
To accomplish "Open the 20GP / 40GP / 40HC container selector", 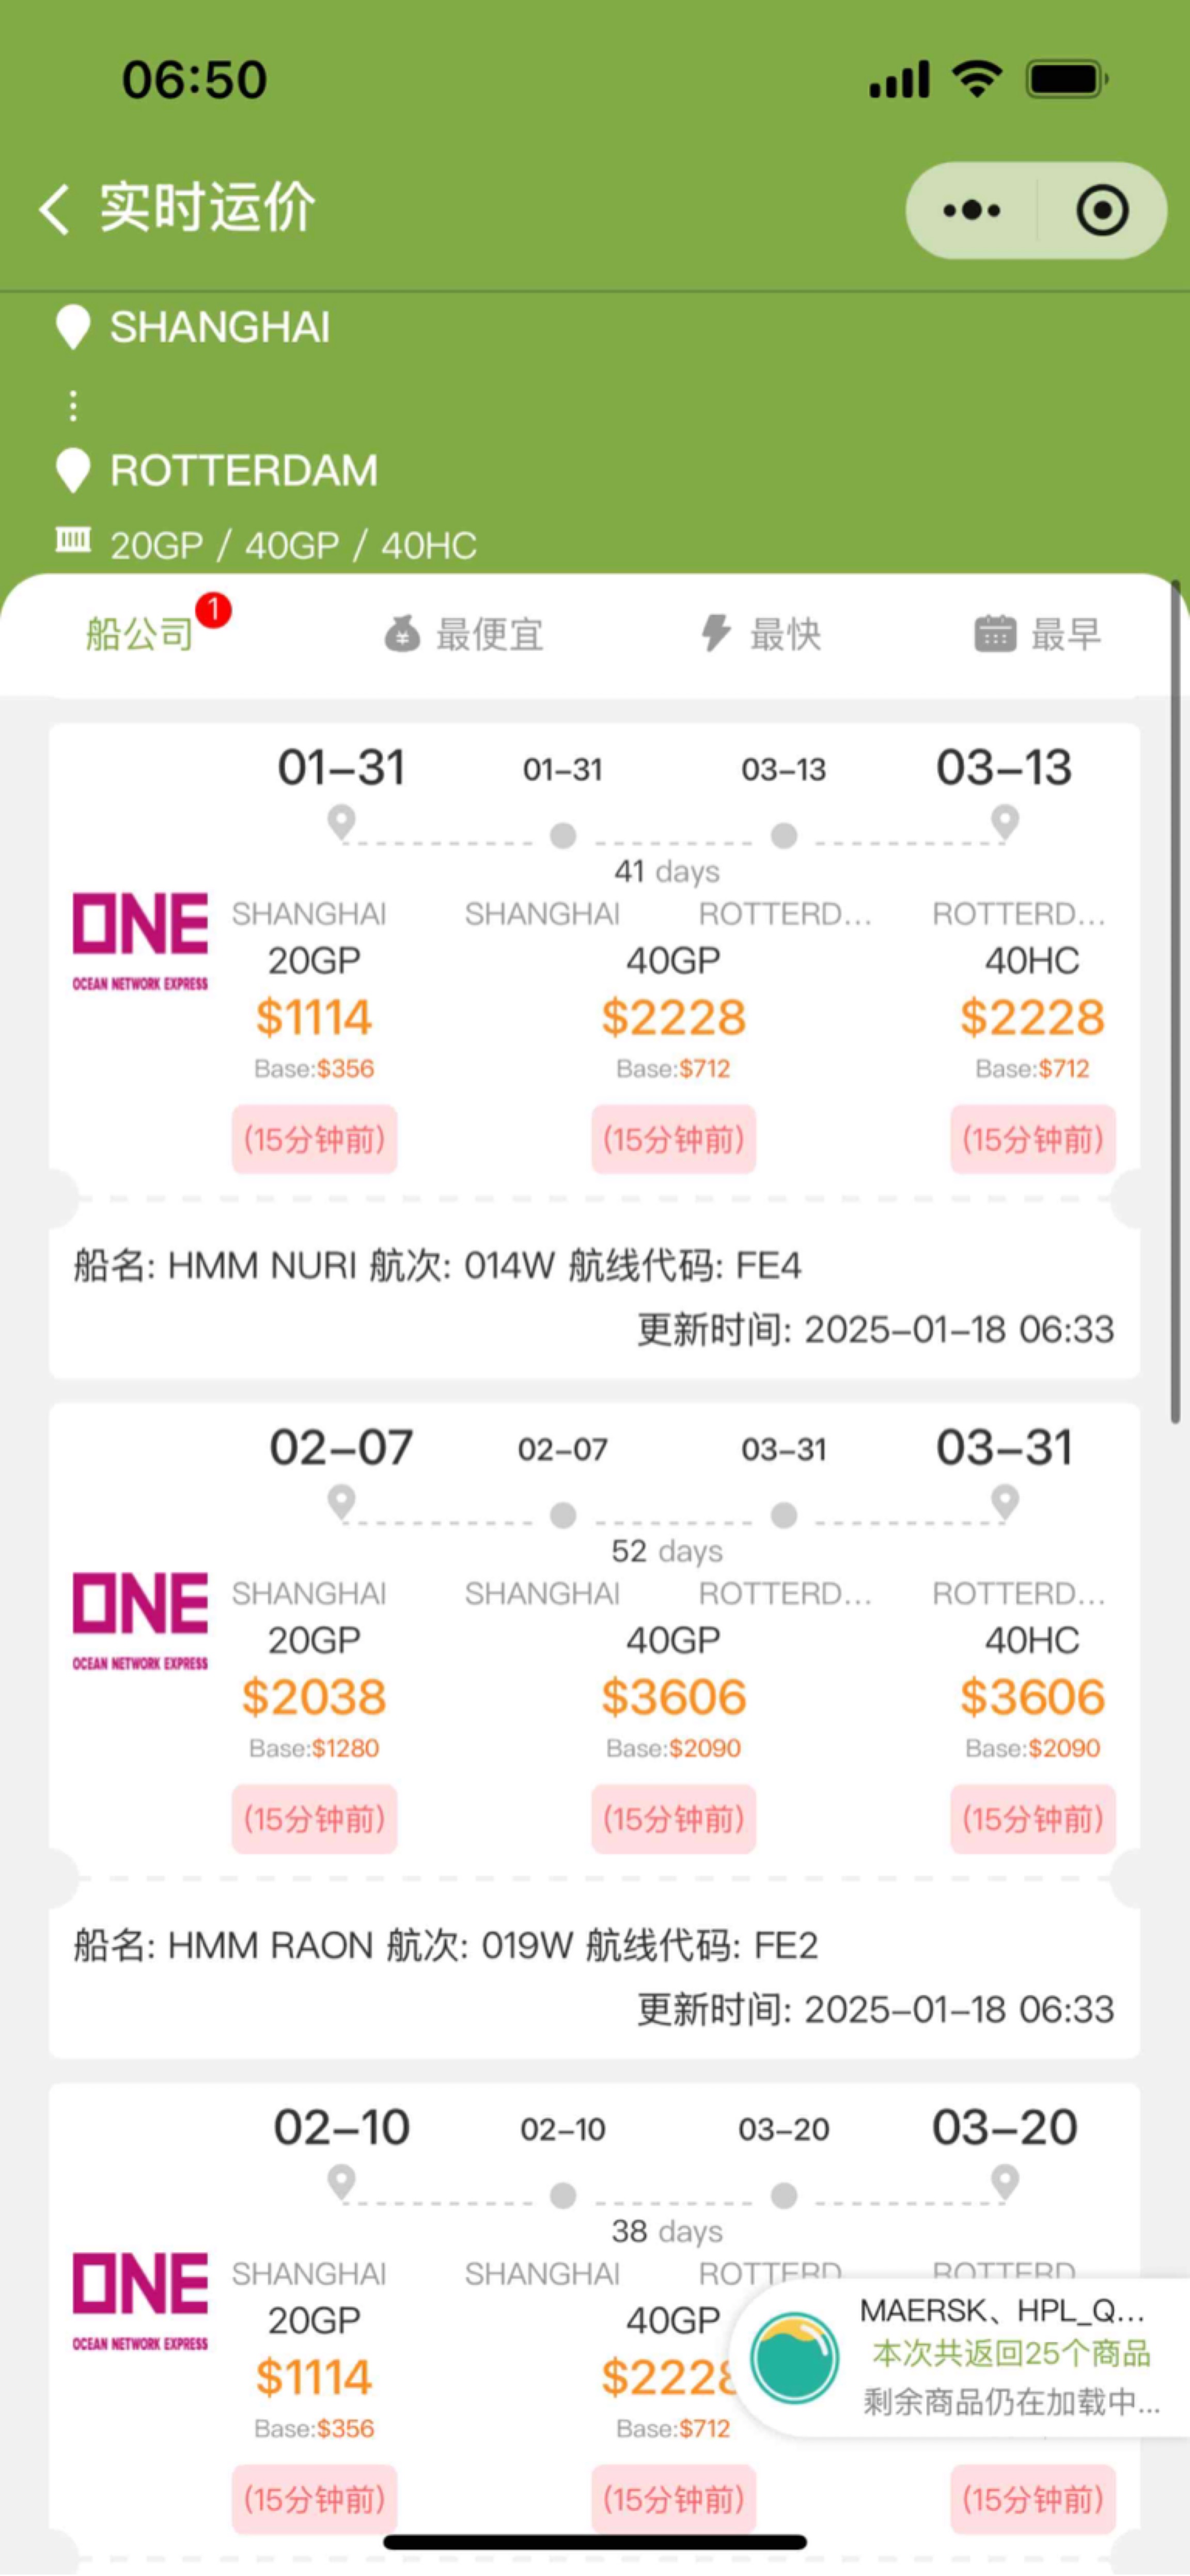I will click(293, 545).
